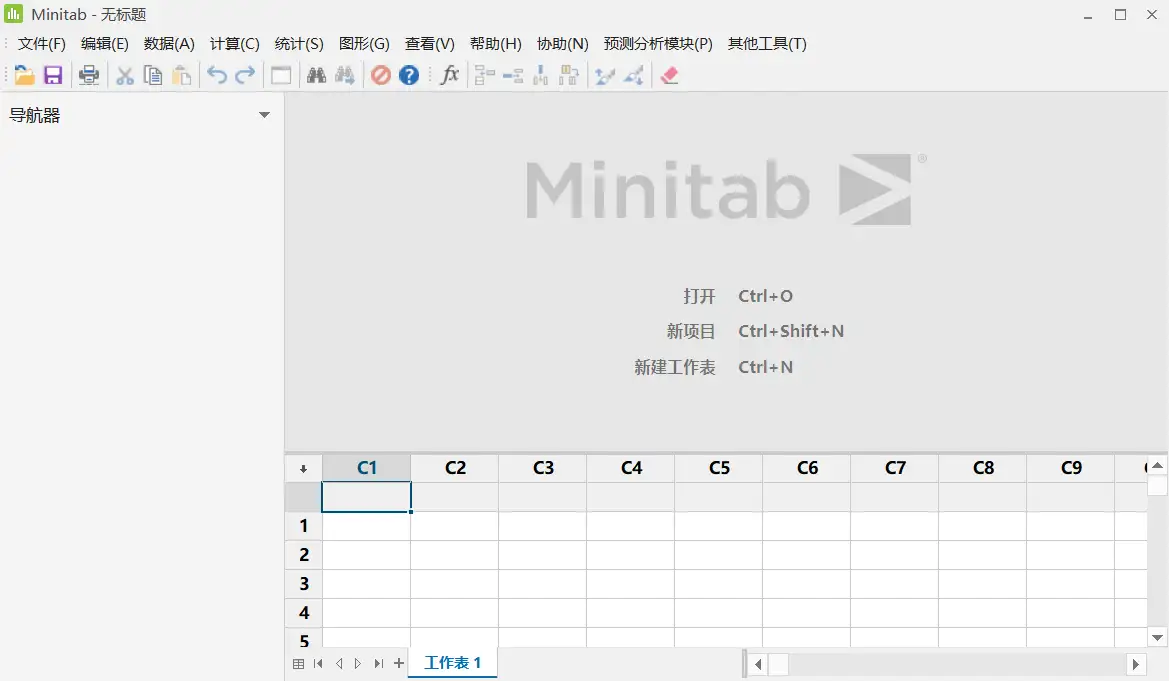Screen dimensions: 1169x681
Task: Select the C5 column header
Action: point(719,468)
